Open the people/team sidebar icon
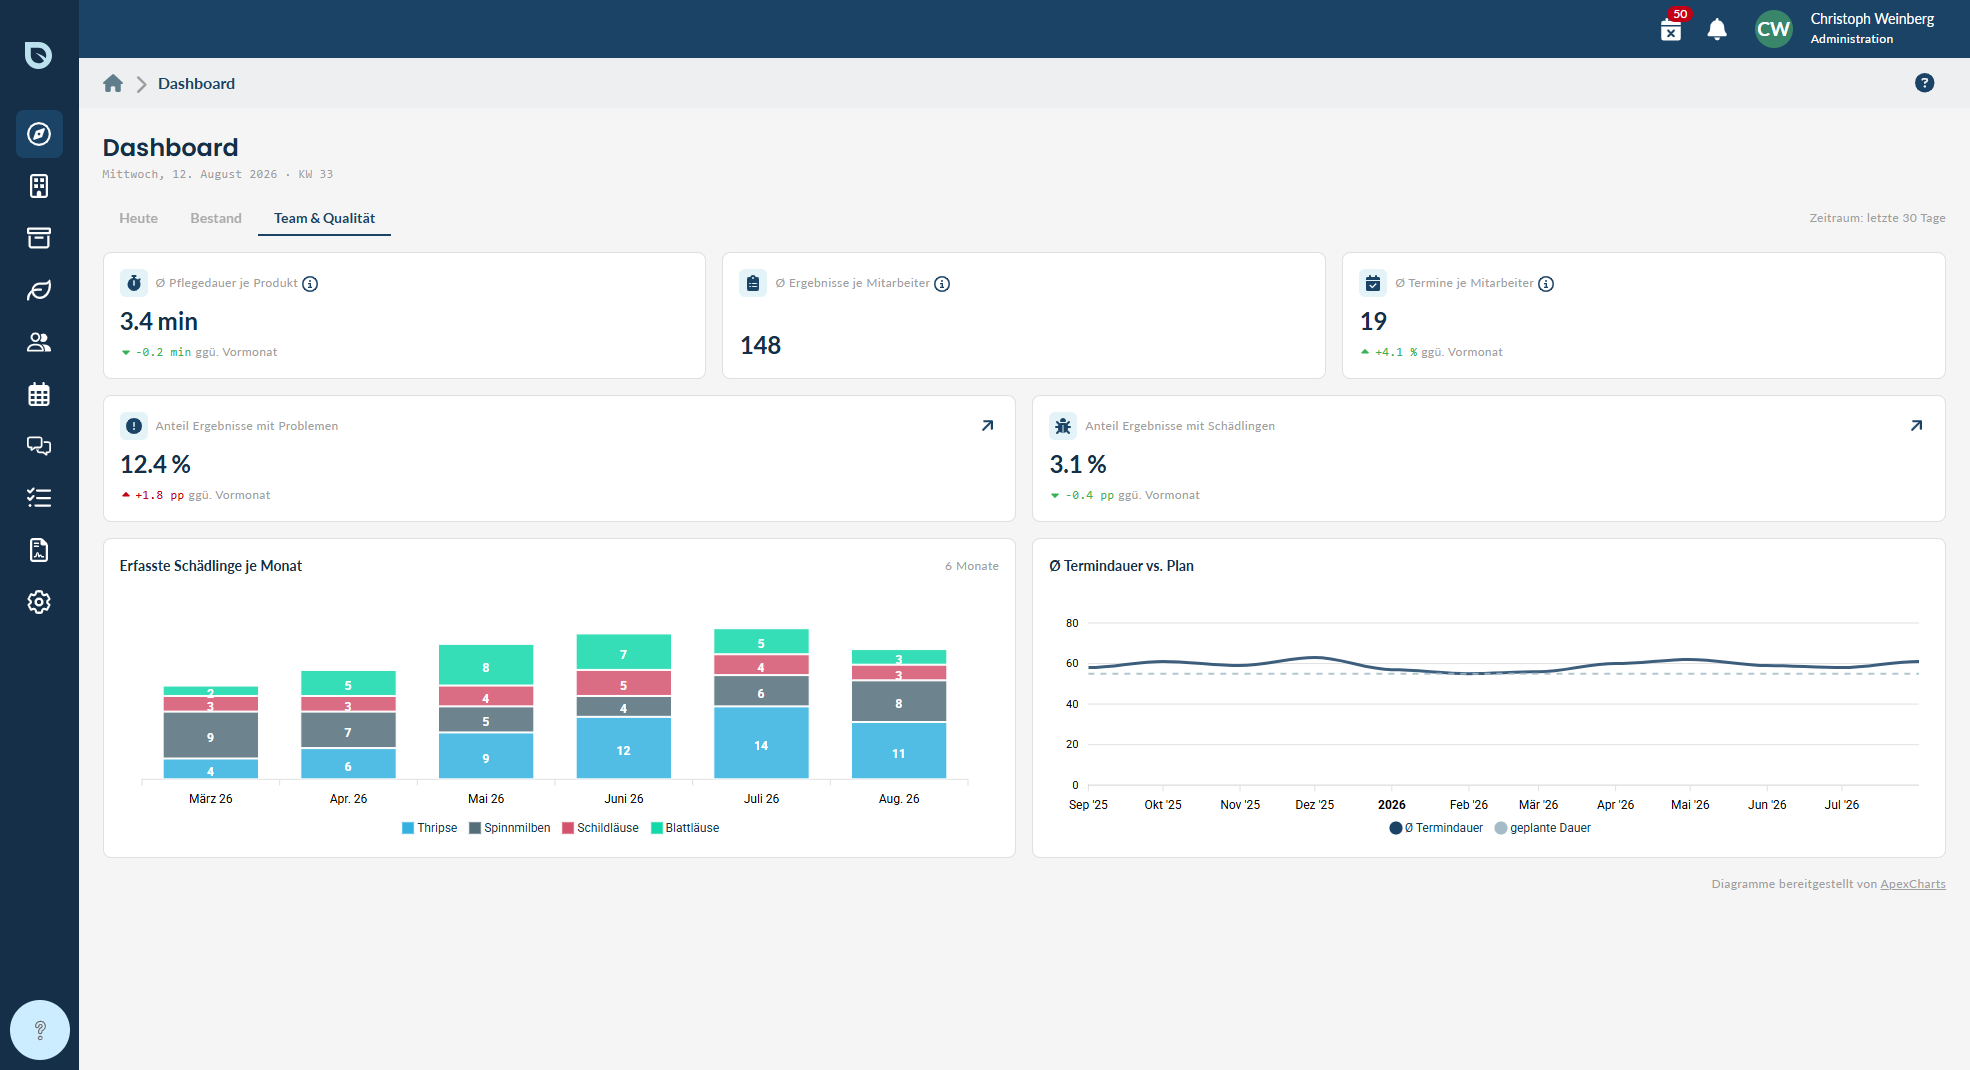The image size is (1970, 1070). pyautogui.click(x=39, y=342)
